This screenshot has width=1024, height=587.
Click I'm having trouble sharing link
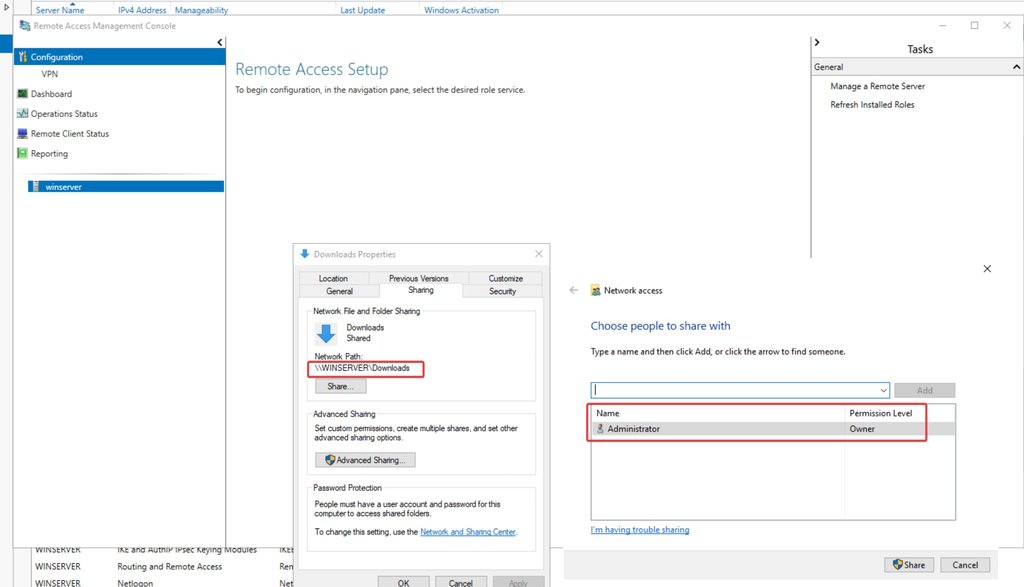click(640, 530)
